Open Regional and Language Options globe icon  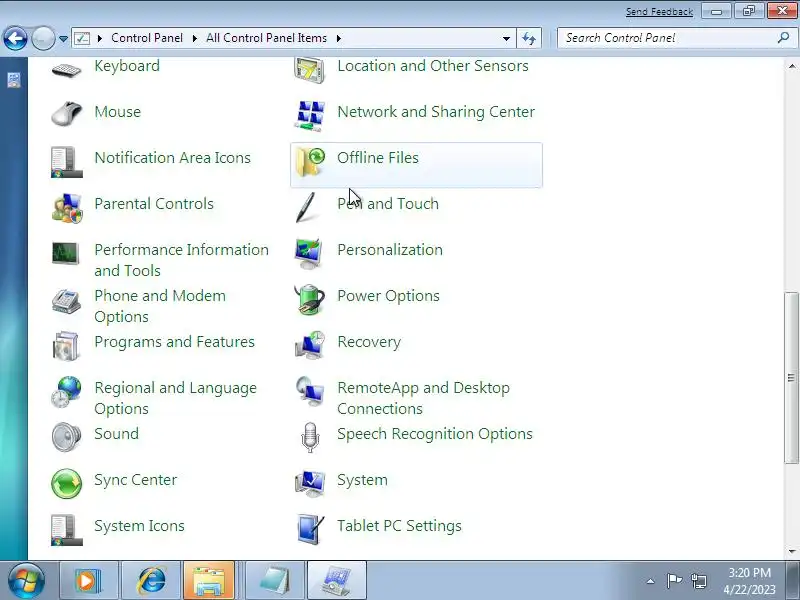pos(66,392)
